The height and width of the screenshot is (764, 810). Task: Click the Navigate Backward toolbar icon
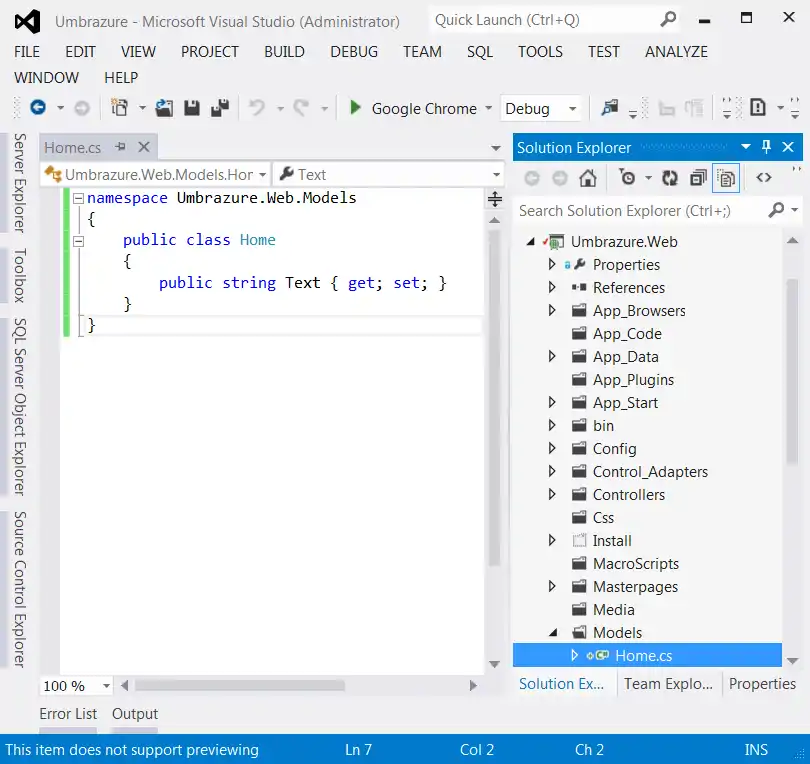(38, 108)
